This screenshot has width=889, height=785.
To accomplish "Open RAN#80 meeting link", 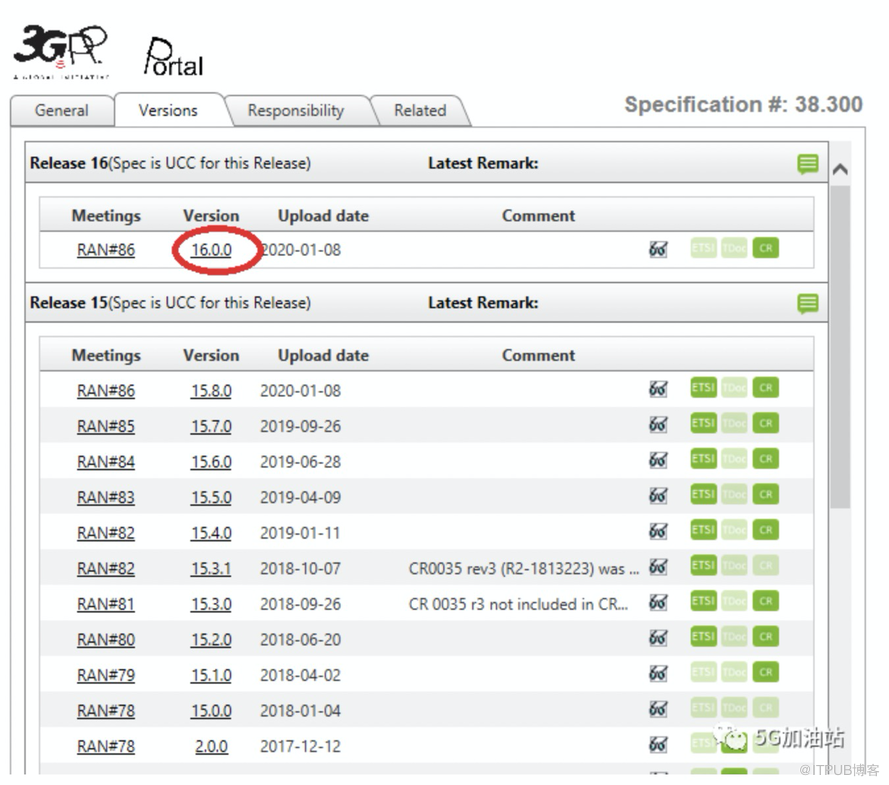I will pyautogui.click(x=106, y=639).
